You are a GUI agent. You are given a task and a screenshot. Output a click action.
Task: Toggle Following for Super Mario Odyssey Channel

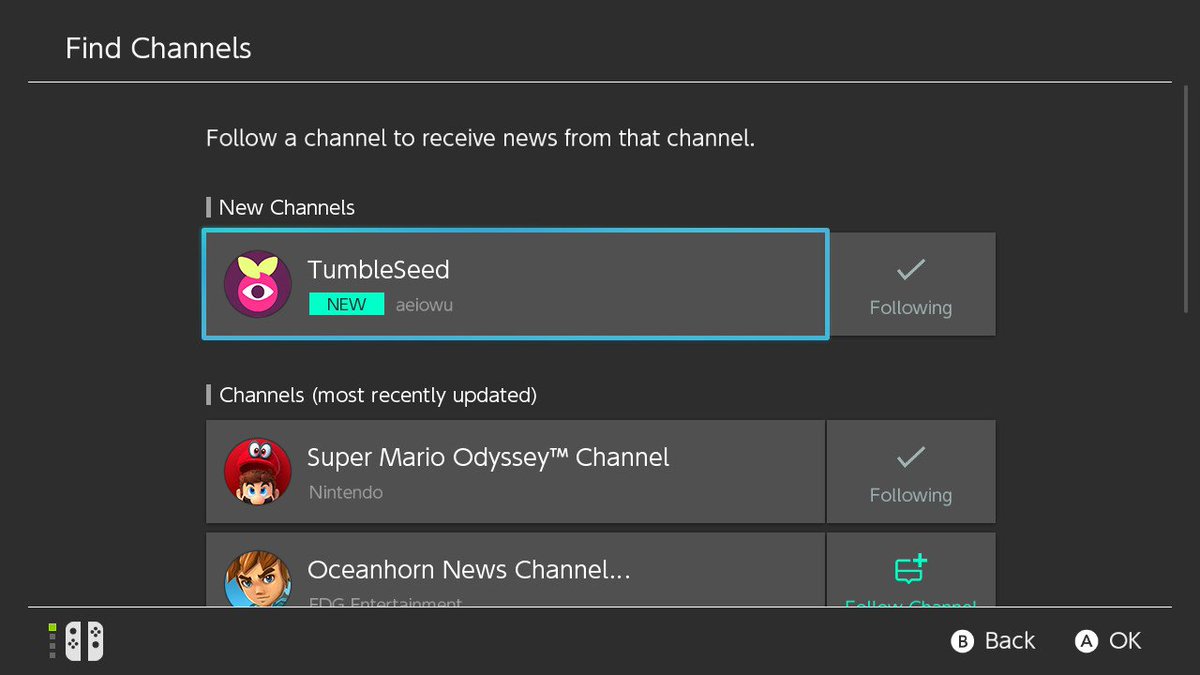pos(911,472)
